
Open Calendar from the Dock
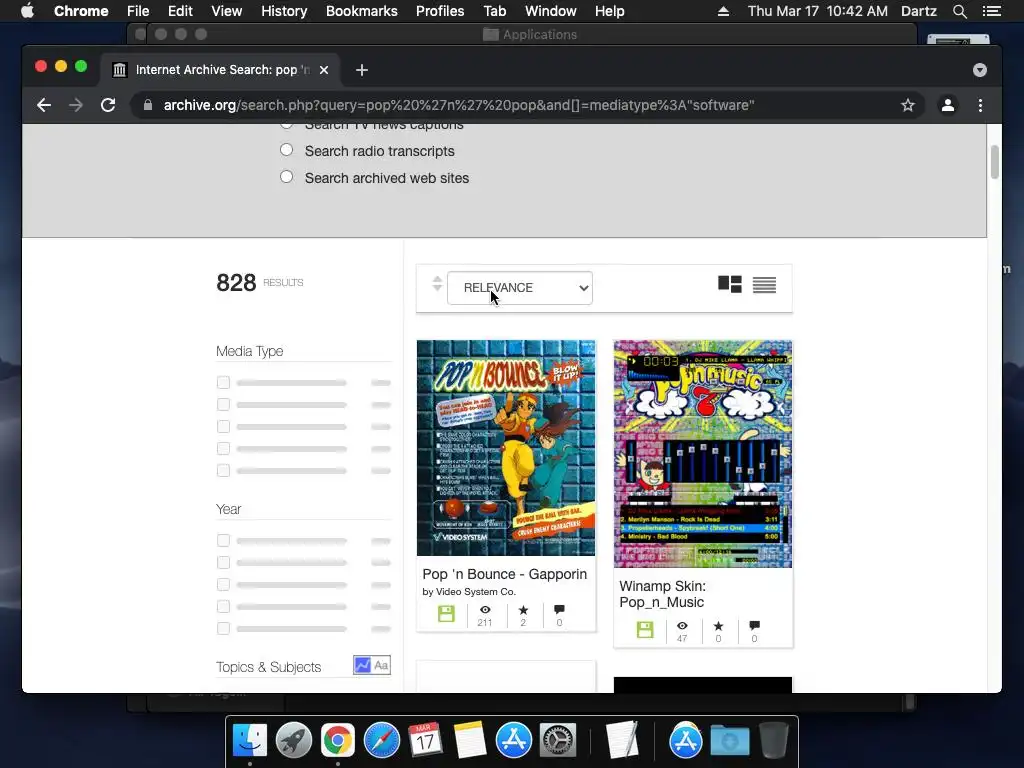coord(425,741)
